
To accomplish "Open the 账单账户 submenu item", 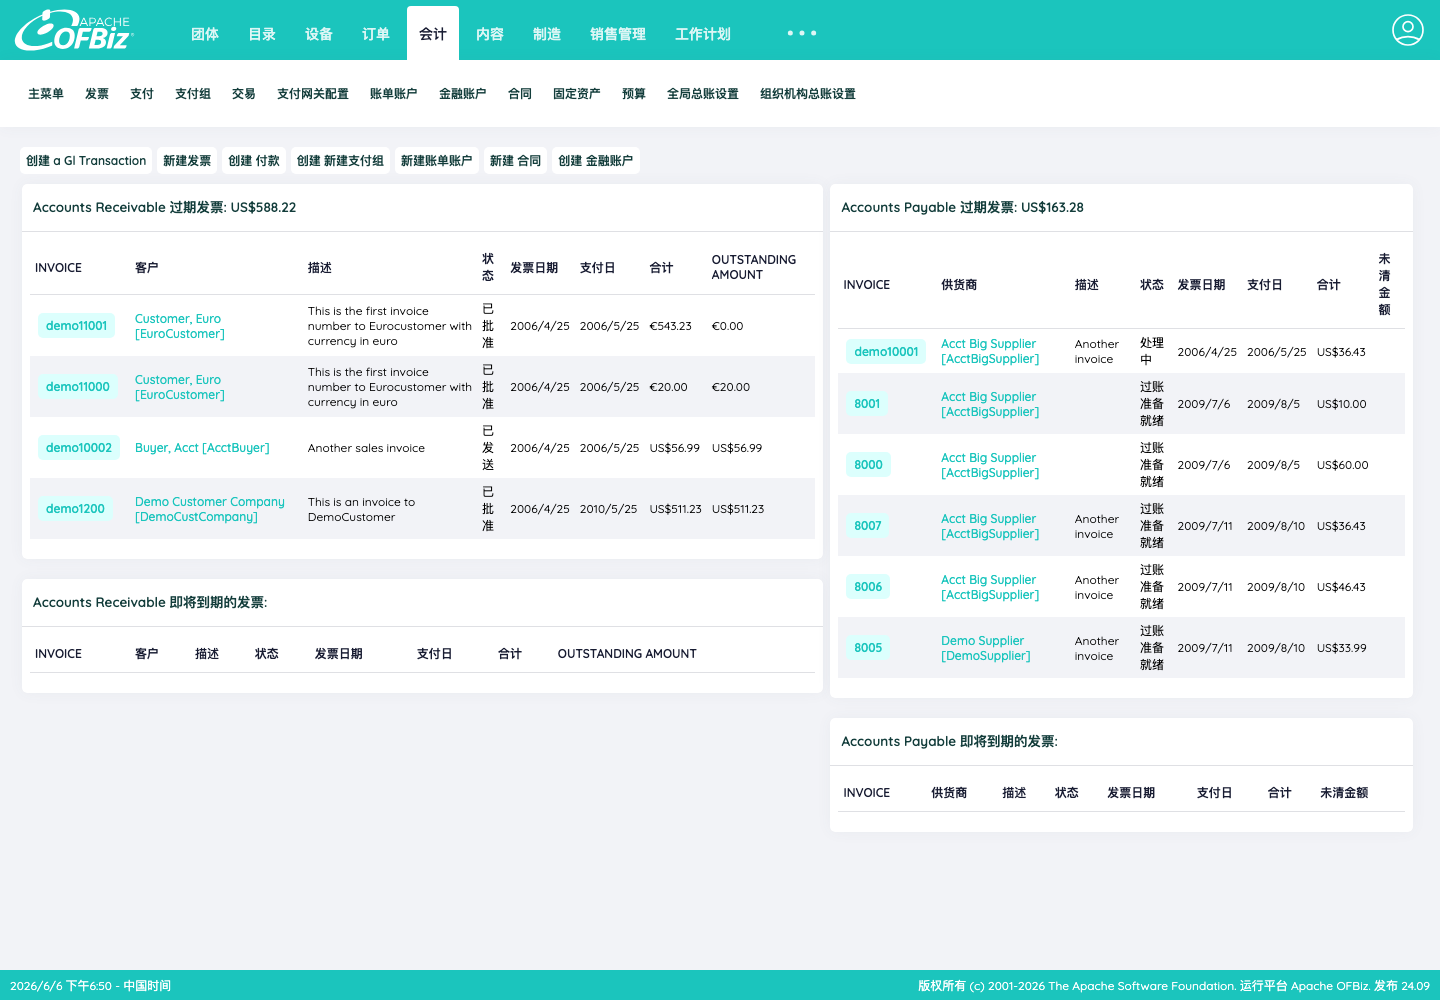I will coord(394,94).
